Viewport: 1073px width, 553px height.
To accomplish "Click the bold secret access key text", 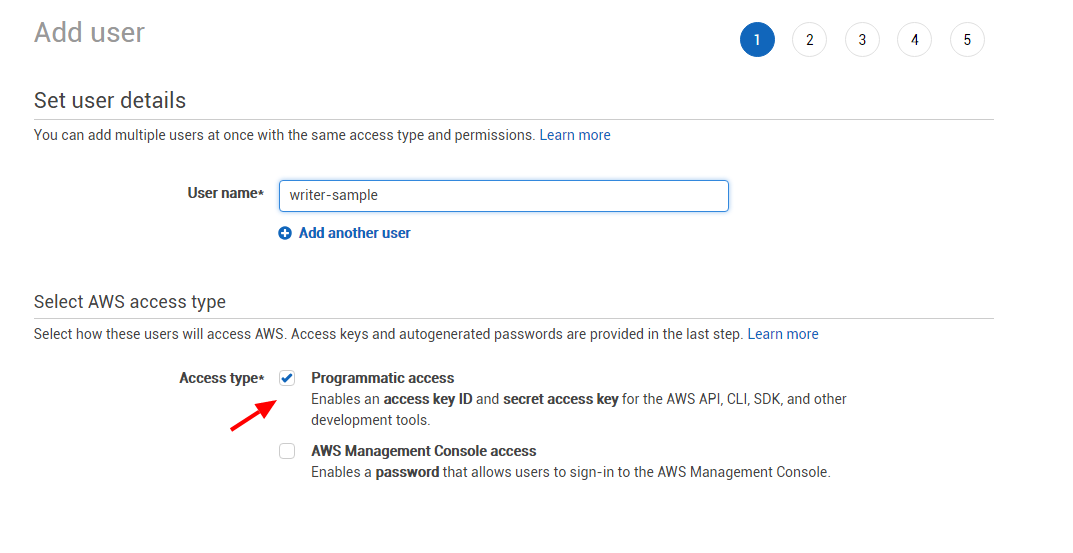I will (x=560, y=399).
